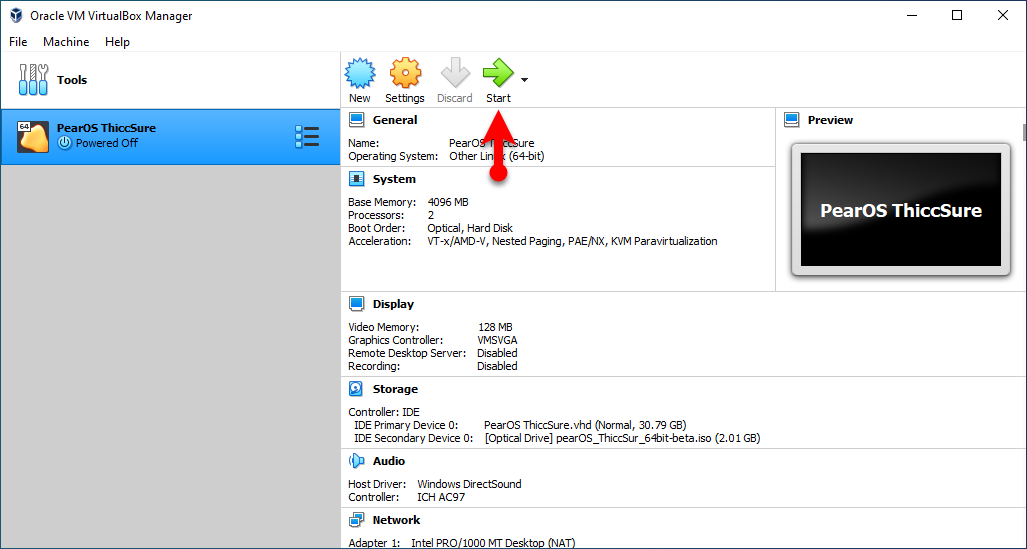Open the General settings heading link

(x=394, y=120)
